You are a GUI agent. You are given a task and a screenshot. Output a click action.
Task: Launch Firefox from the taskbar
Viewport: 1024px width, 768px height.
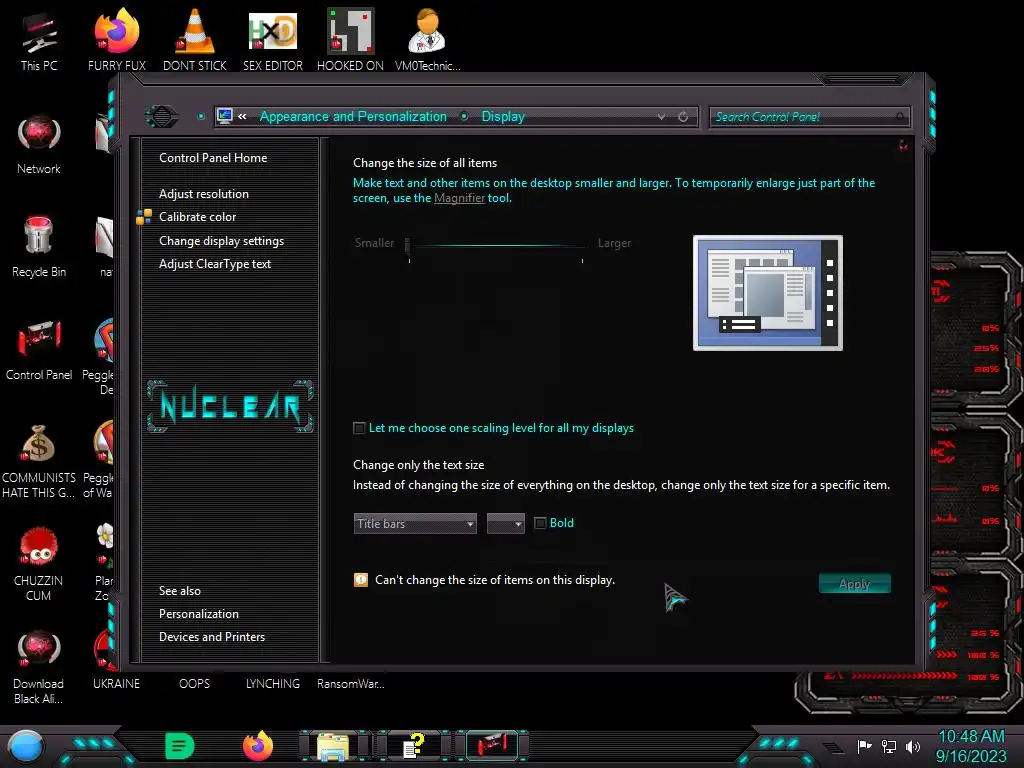click(257, 746)
